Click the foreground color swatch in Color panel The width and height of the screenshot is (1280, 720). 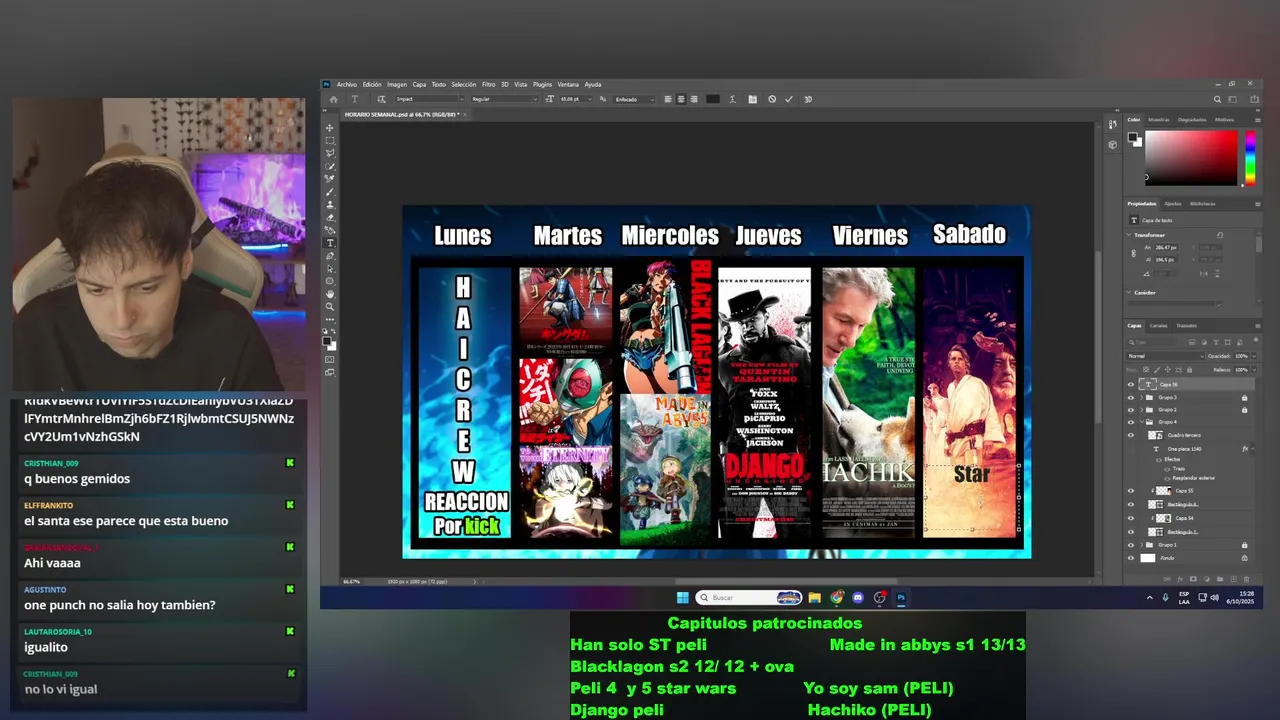tap(1132, 137)
